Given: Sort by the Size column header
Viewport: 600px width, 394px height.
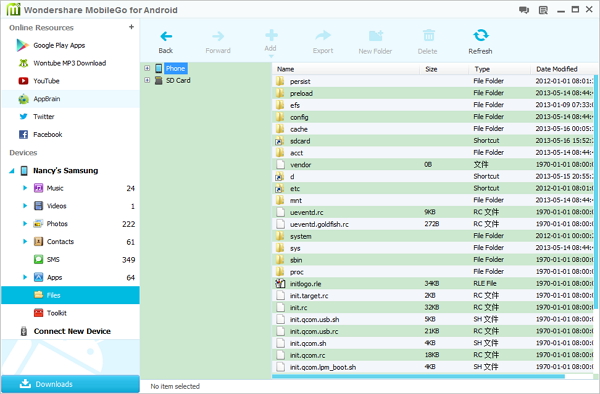Looking at the screenshot, I should (444, 69).
